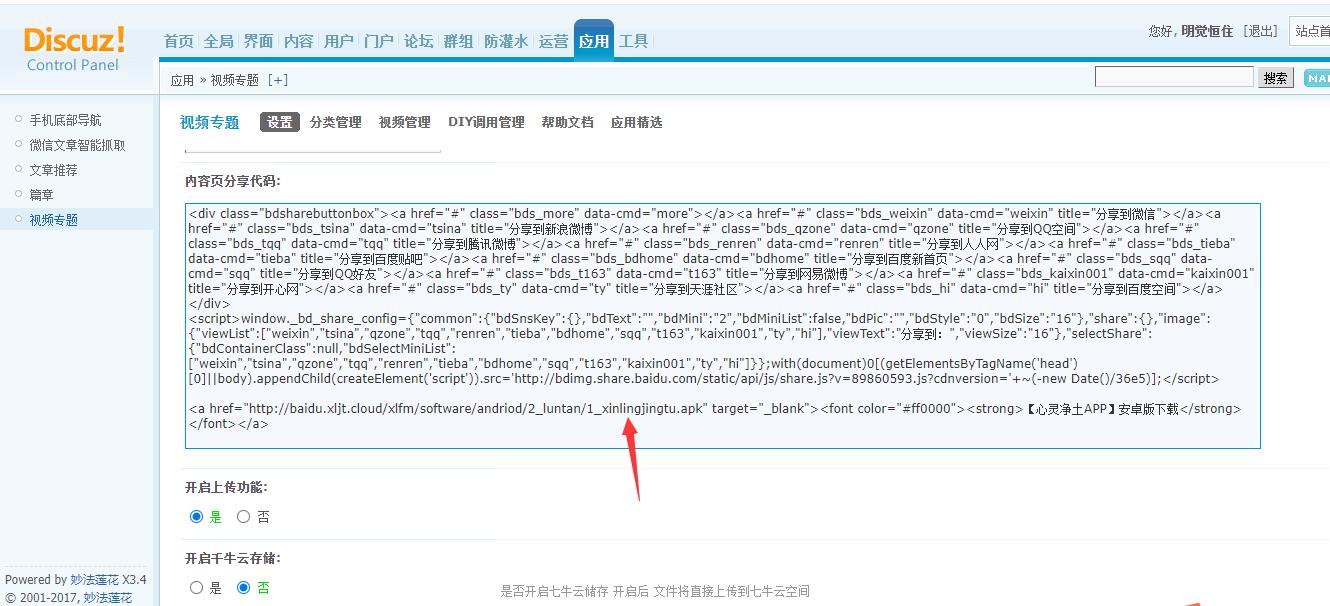
Task: Click the 站点首页 button
Action: coord(1311,31)
